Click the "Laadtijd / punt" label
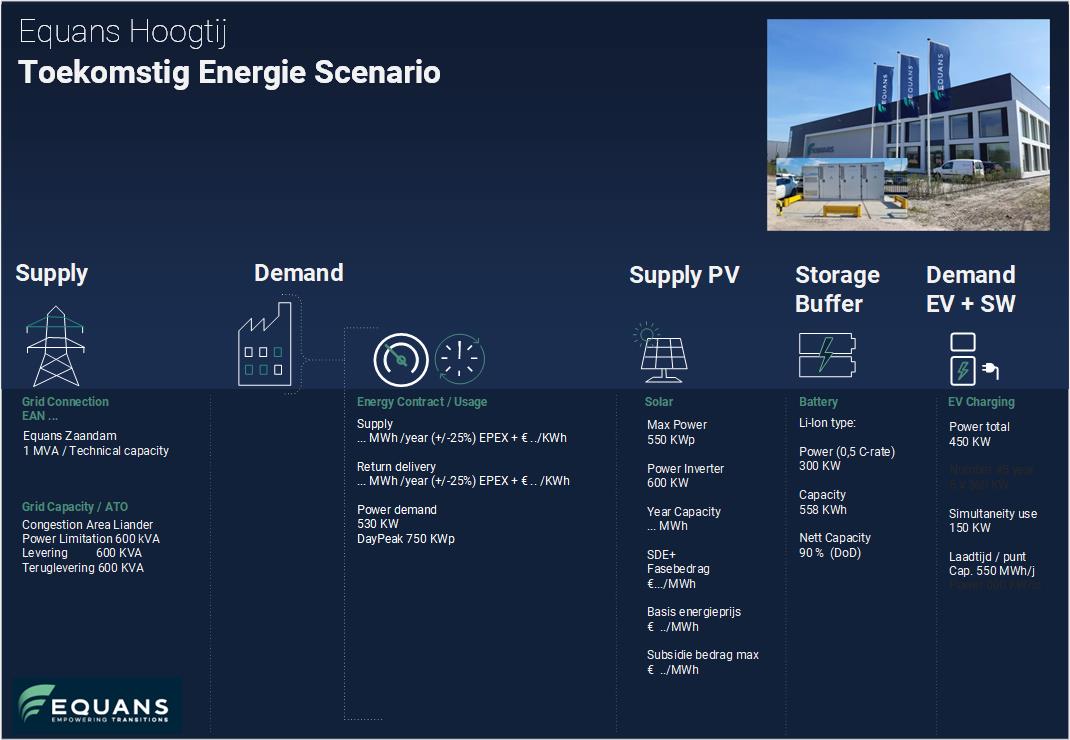This screenshot has height=740, width=1070. (987, 556)
